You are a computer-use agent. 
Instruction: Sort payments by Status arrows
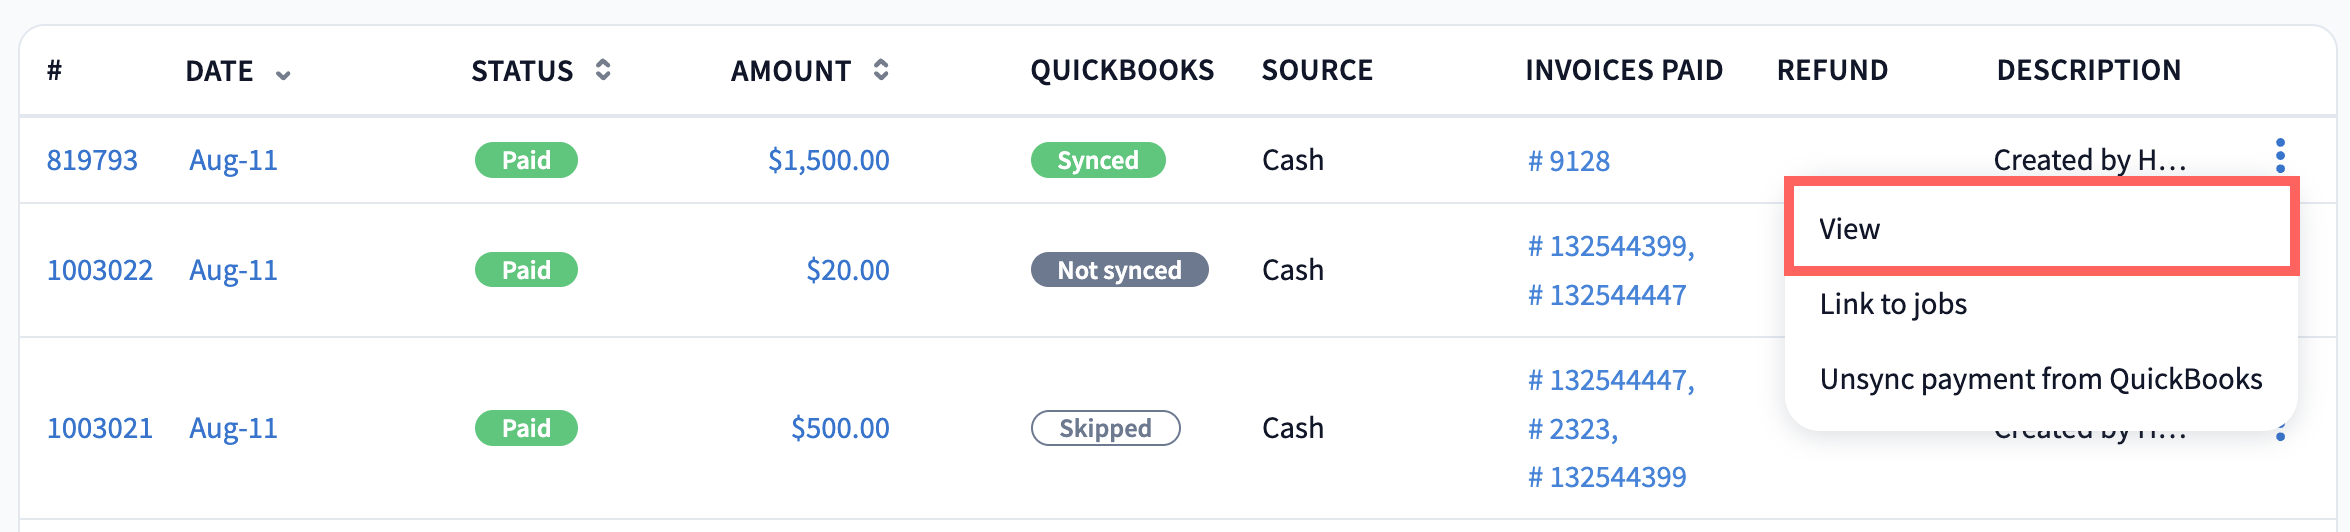tap(603, 70)
